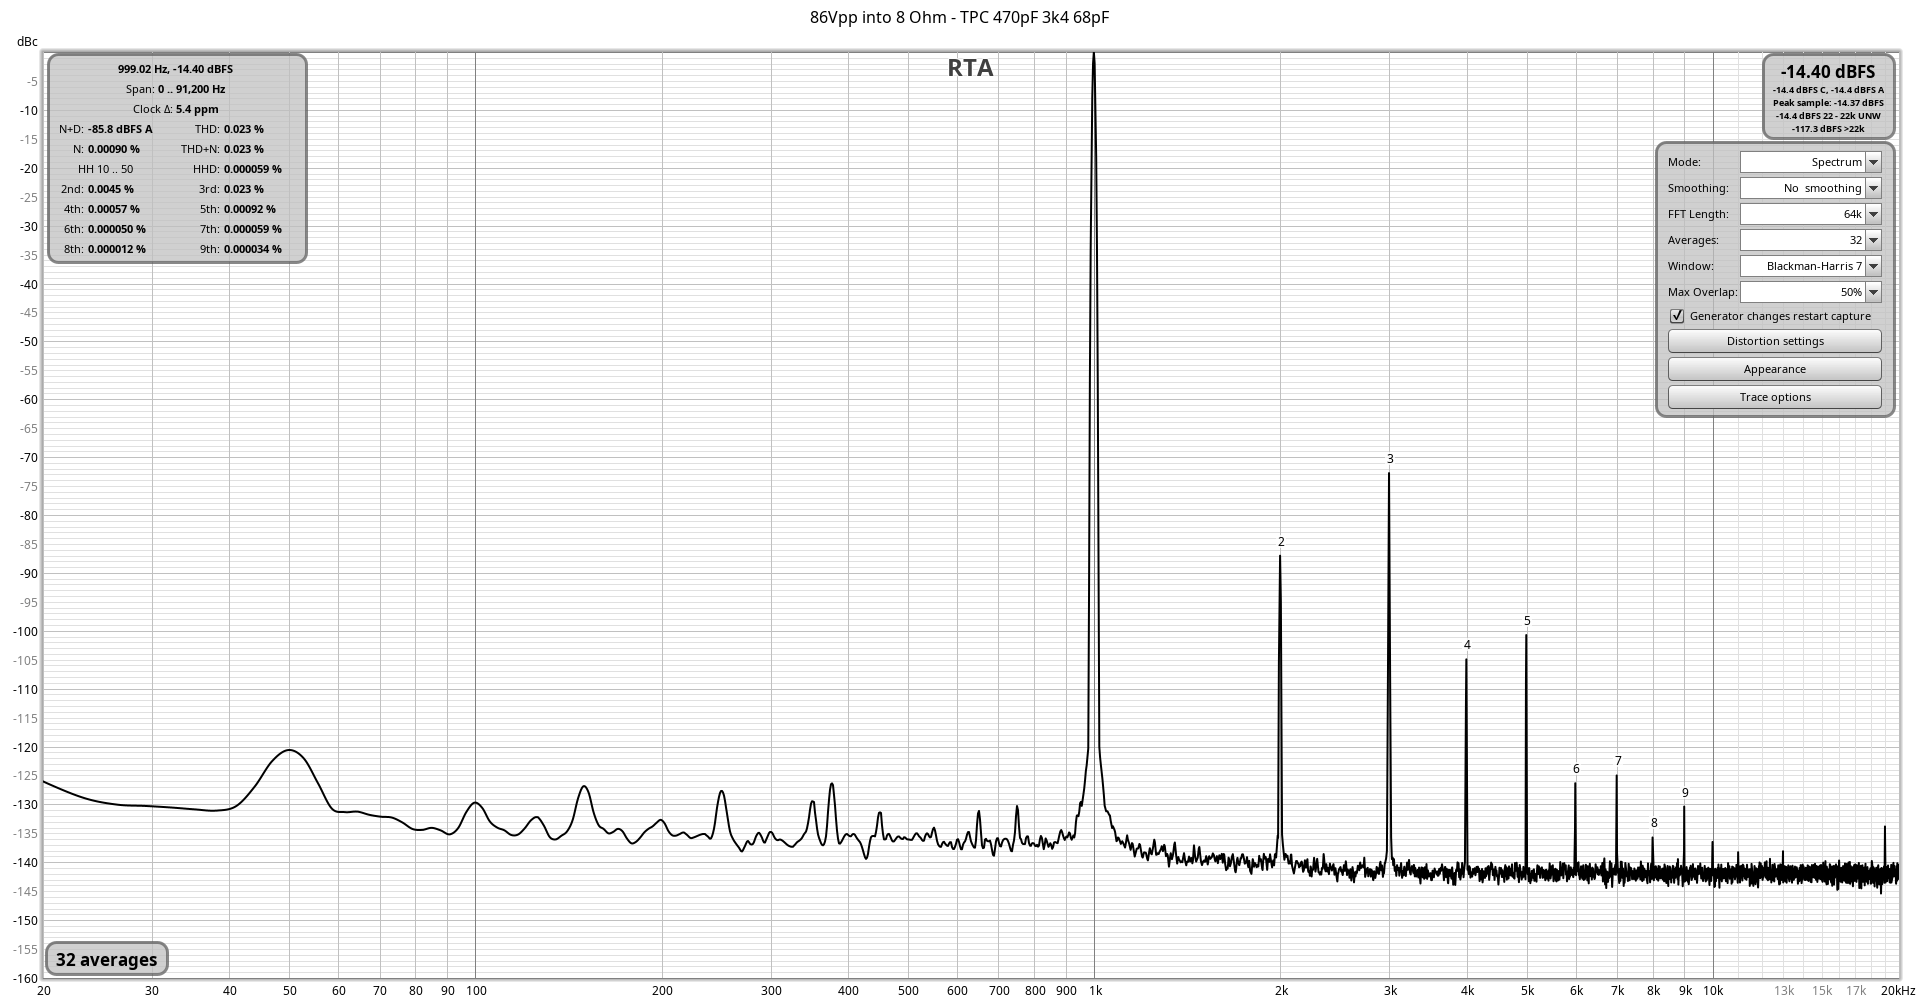The height and width of the screenshot is (1004, 1920).
Task: Click the 1k frequency axis label
Action: pos(1095,991)
